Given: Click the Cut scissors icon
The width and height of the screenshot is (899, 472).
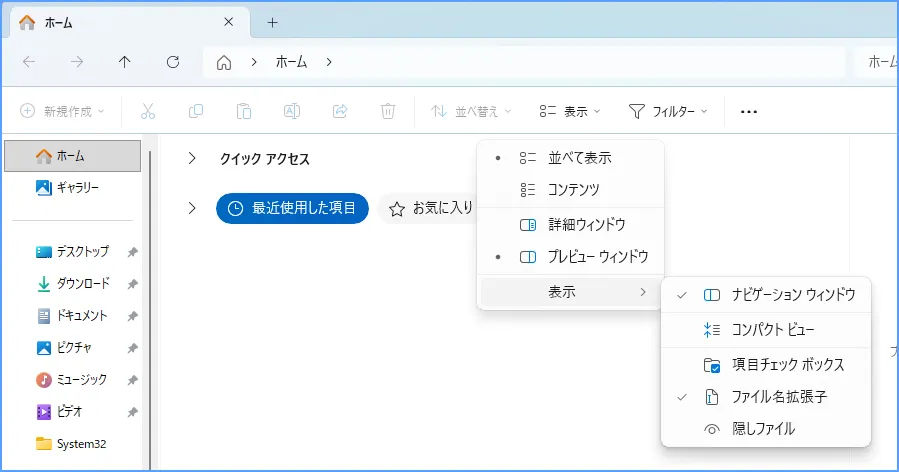Looking at the screenshot, I should (148, 111).
